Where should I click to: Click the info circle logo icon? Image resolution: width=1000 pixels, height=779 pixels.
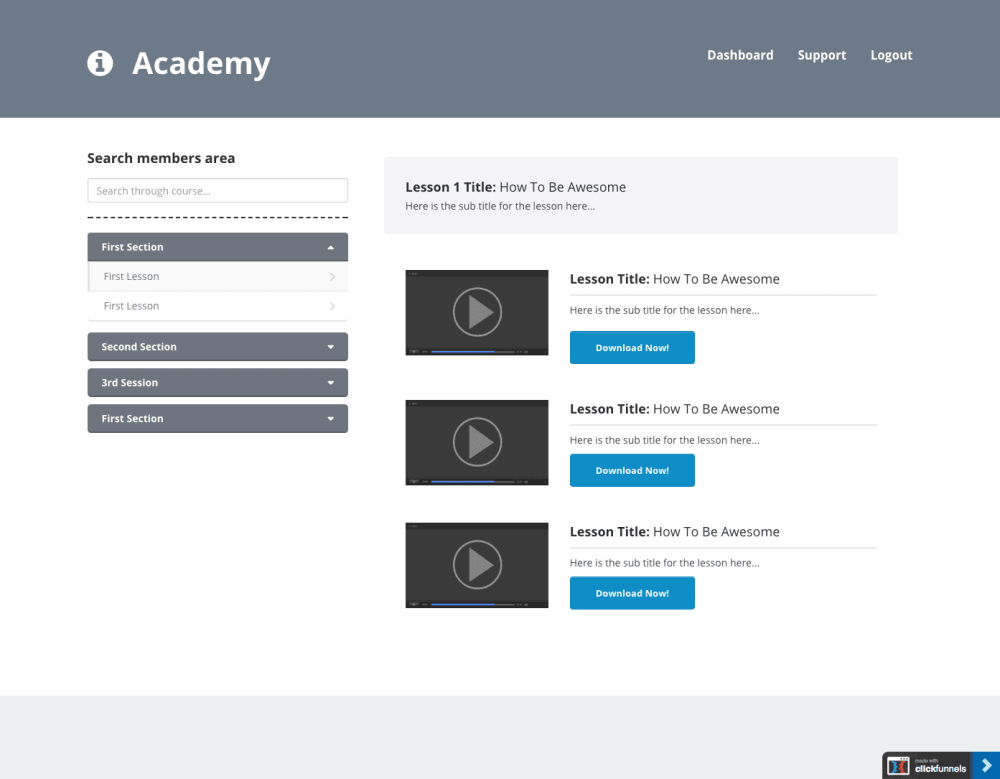(100, 63)
